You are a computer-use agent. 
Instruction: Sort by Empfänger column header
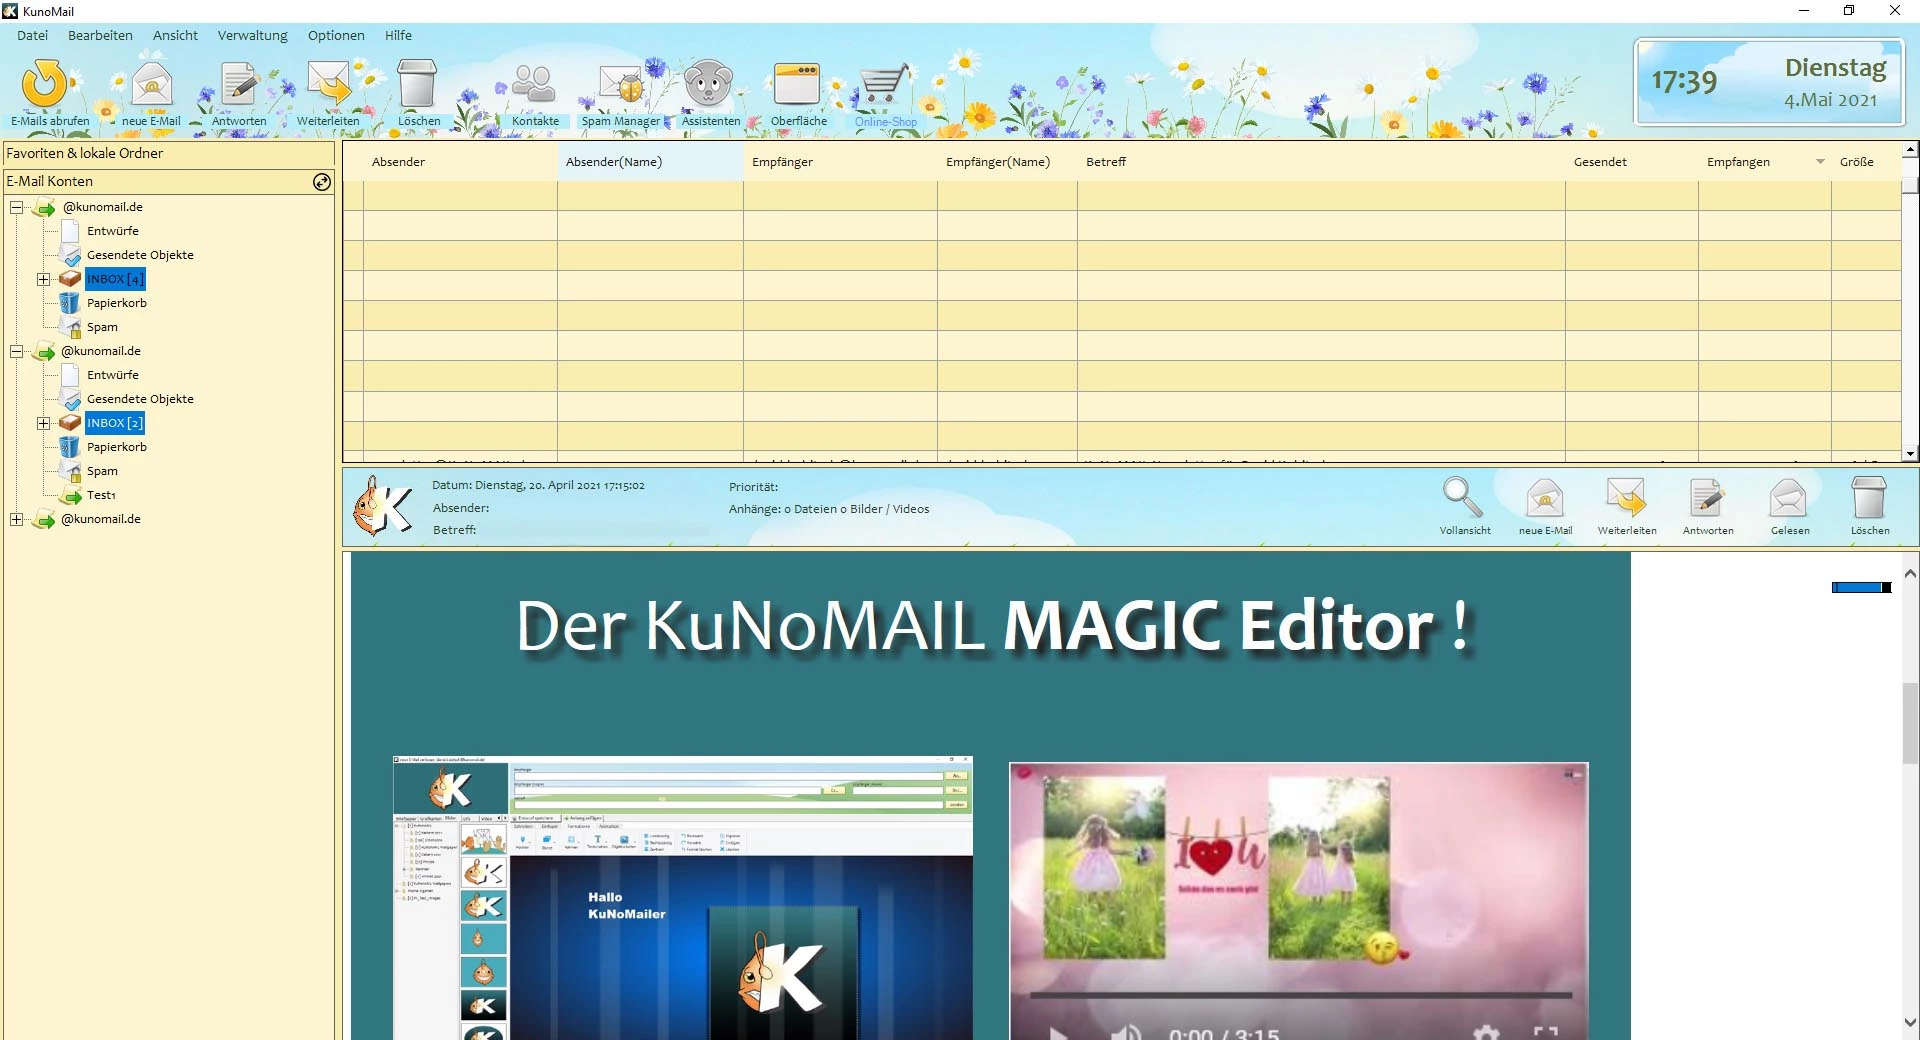coord(840,162)
